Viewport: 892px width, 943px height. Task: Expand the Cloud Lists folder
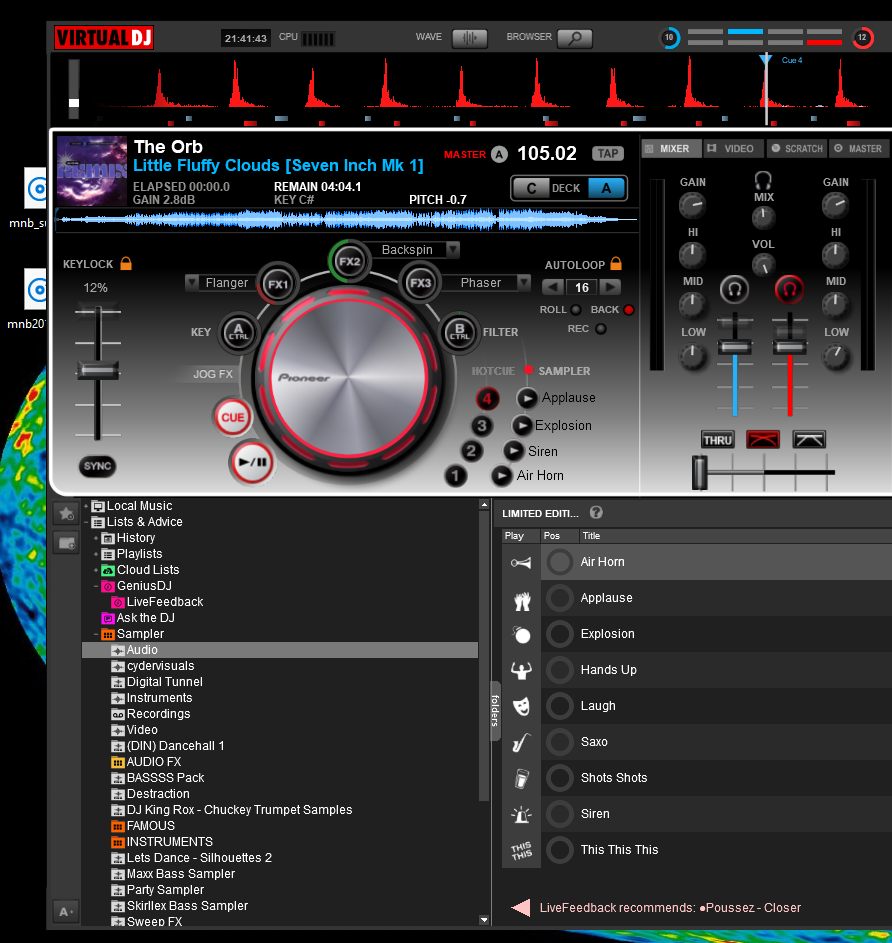[x=96, y=570]
